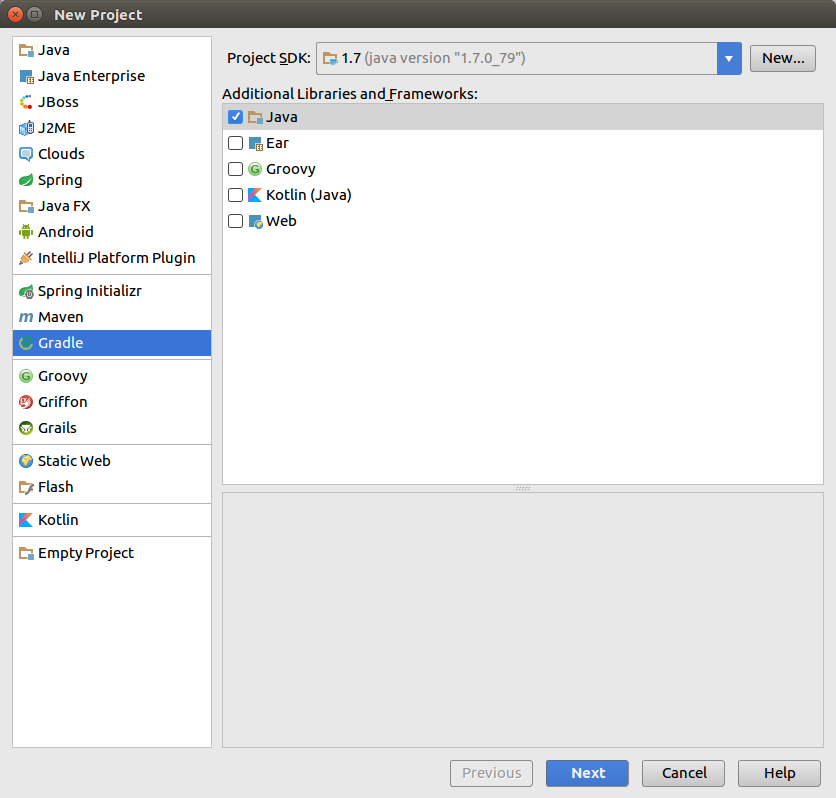
Task: Select the J2ME project icon
Action: [x=26, y=128]
